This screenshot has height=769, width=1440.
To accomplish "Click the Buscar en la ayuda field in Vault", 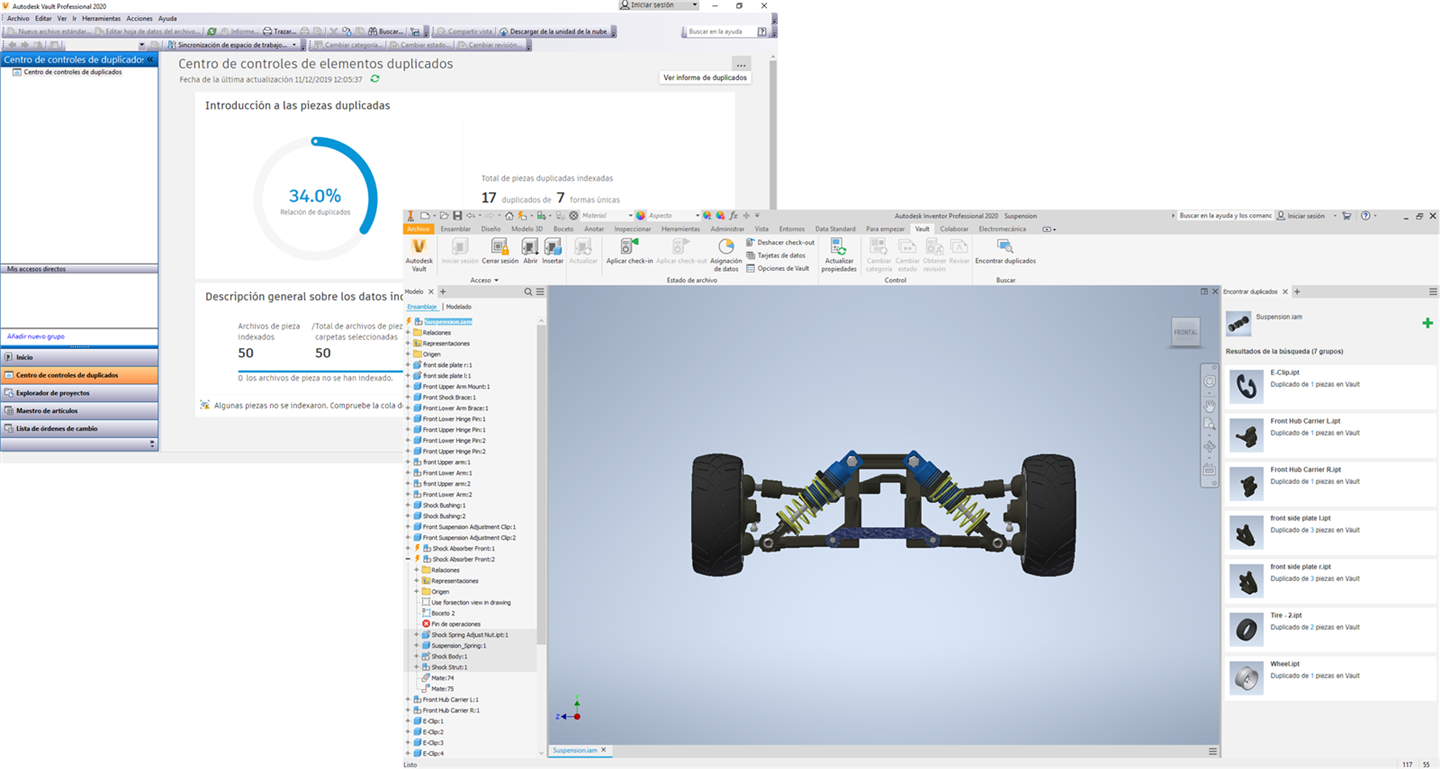I will (720, 31).
